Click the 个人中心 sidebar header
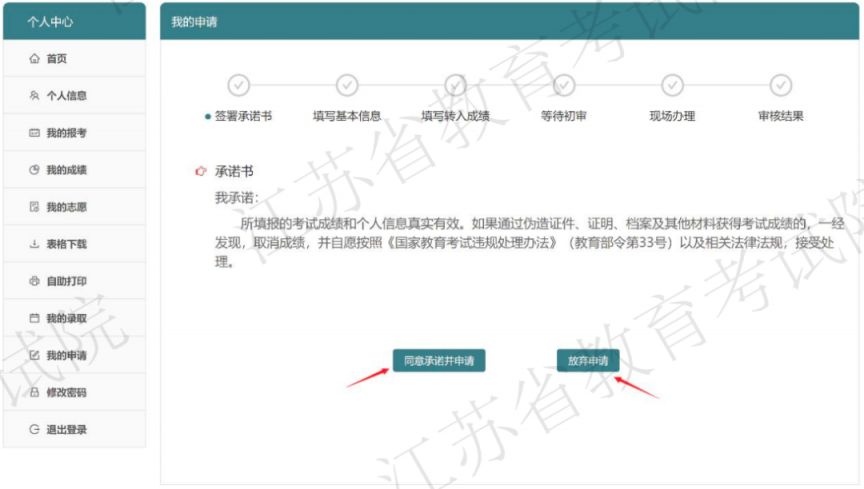864x489 pixels. [74, 22]
